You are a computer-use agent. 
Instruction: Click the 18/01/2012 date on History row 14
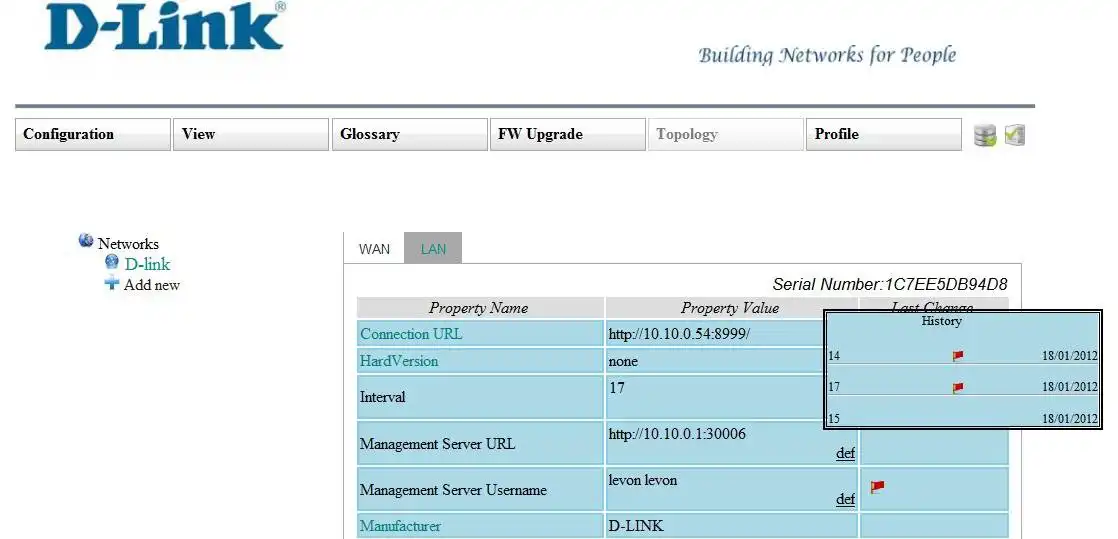point(1070,355)
